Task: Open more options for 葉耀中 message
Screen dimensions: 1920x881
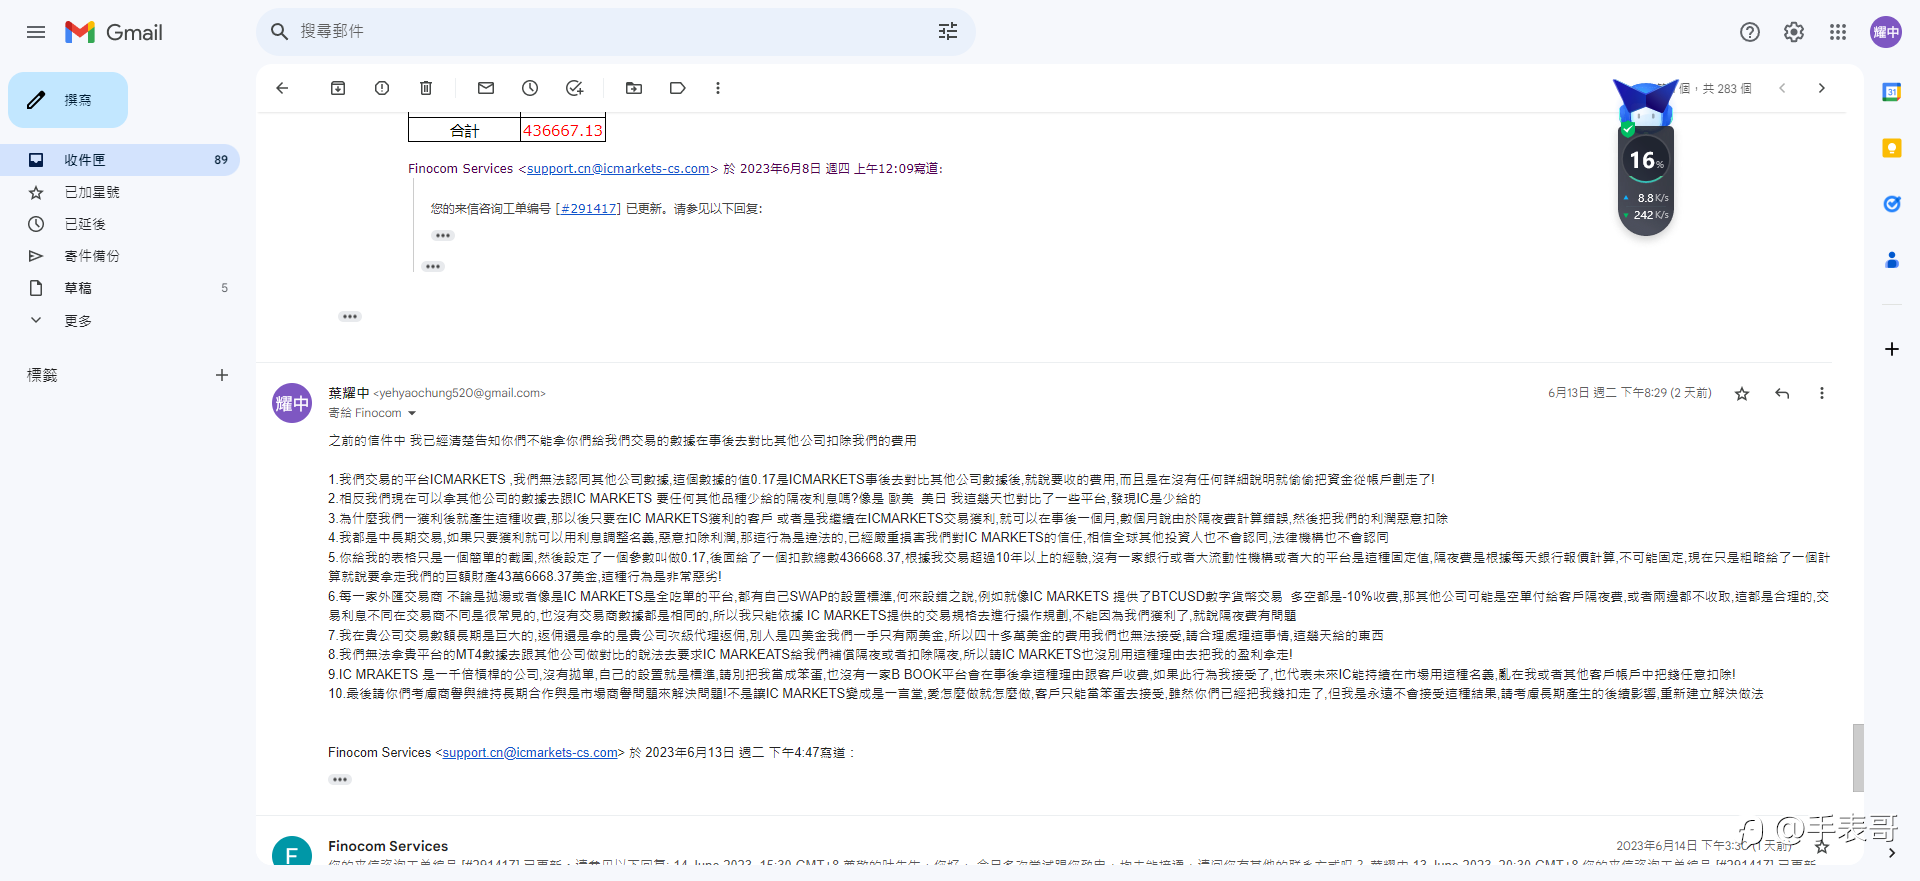Action: pyautogui.click(x=1822, y=394)
